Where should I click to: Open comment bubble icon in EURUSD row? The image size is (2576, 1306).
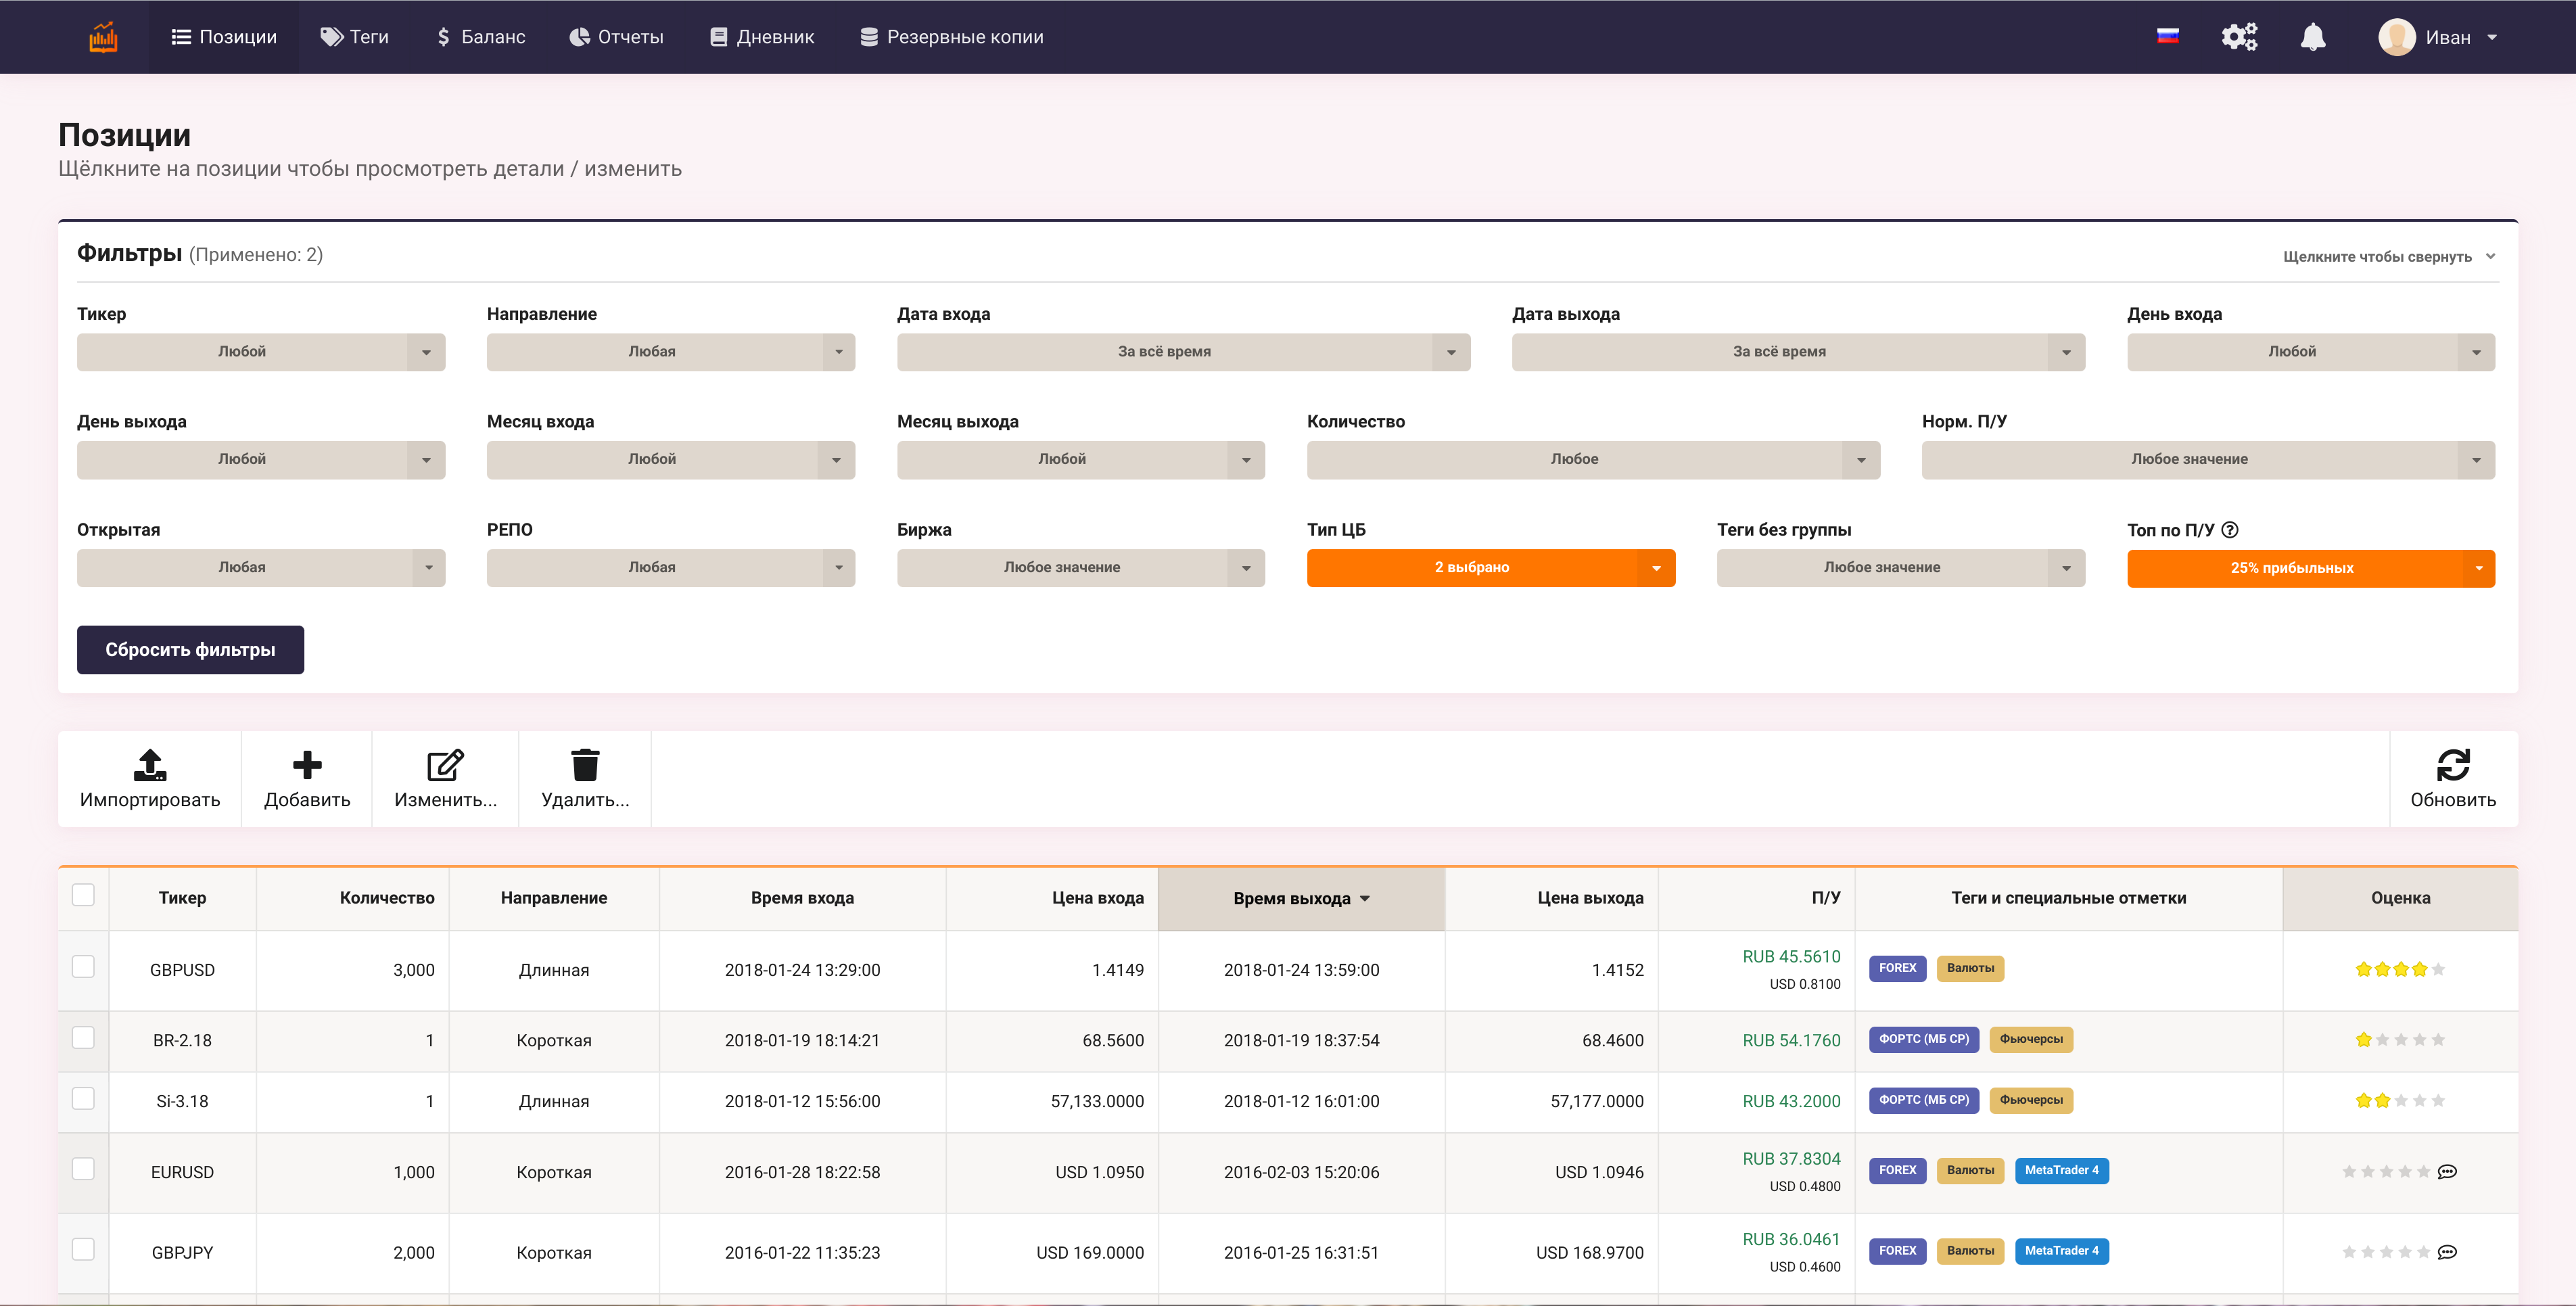(x=2447, y=1172)
